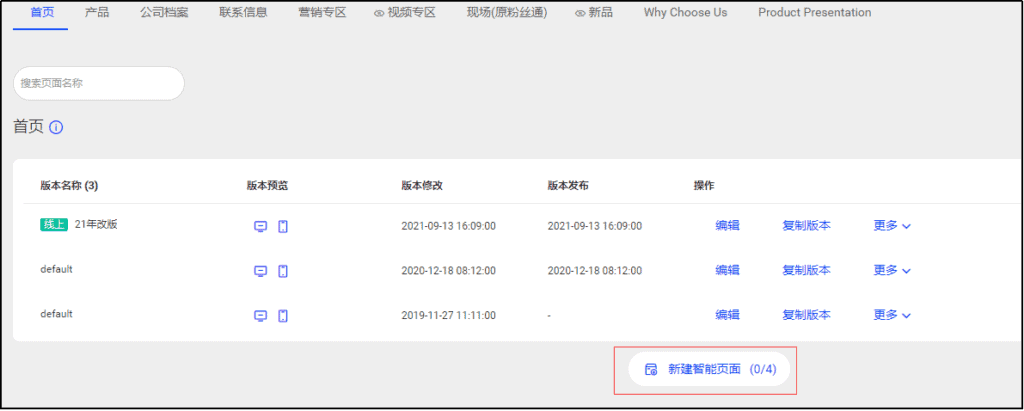
Task: Click 新建智能页面 (0/4) button
Action: click(710, 369)
